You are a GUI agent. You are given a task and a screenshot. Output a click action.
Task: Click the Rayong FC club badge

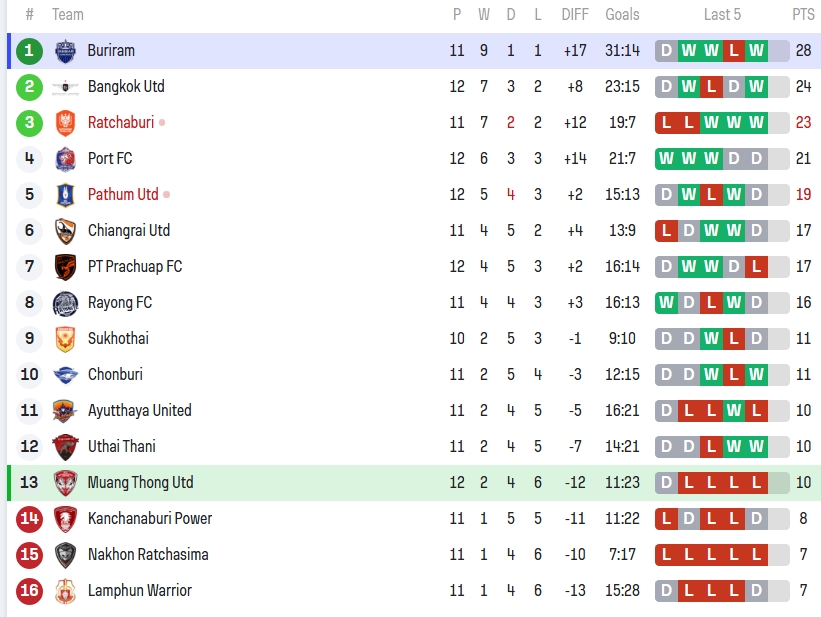pyautogui.click(x=65, y=303)
